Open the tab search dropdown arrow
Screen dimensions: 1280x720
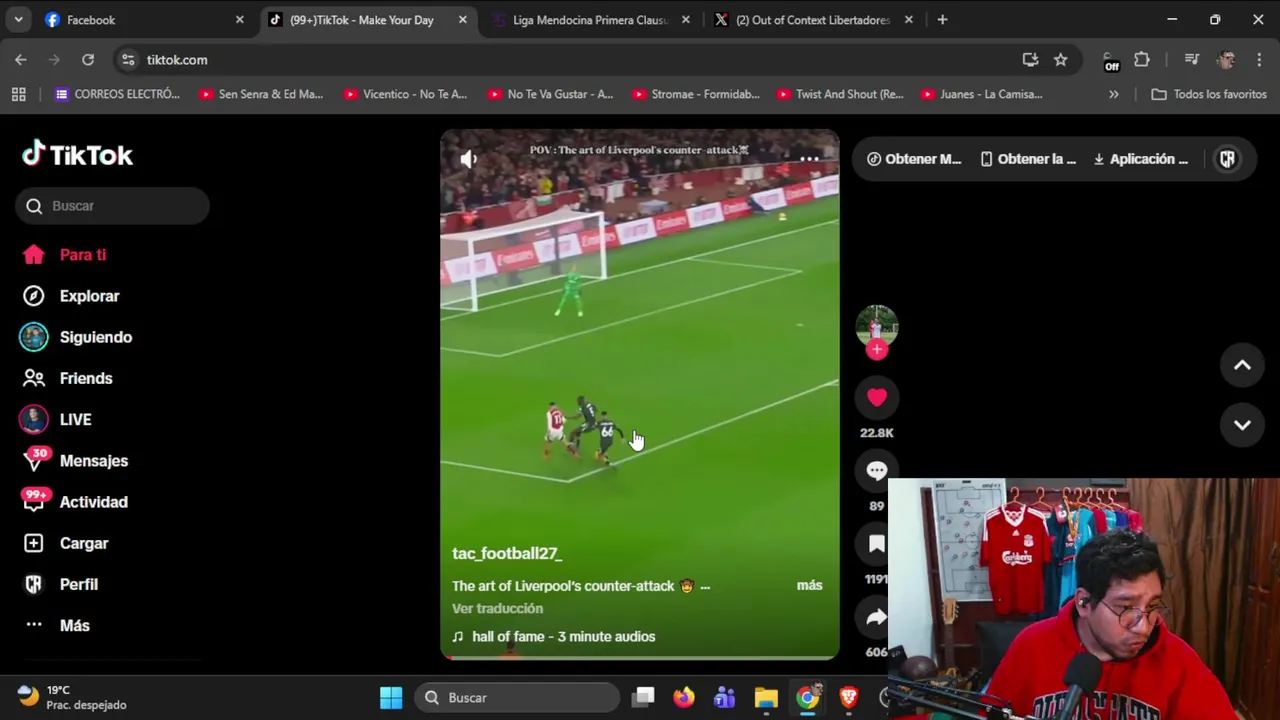(19, 20)
